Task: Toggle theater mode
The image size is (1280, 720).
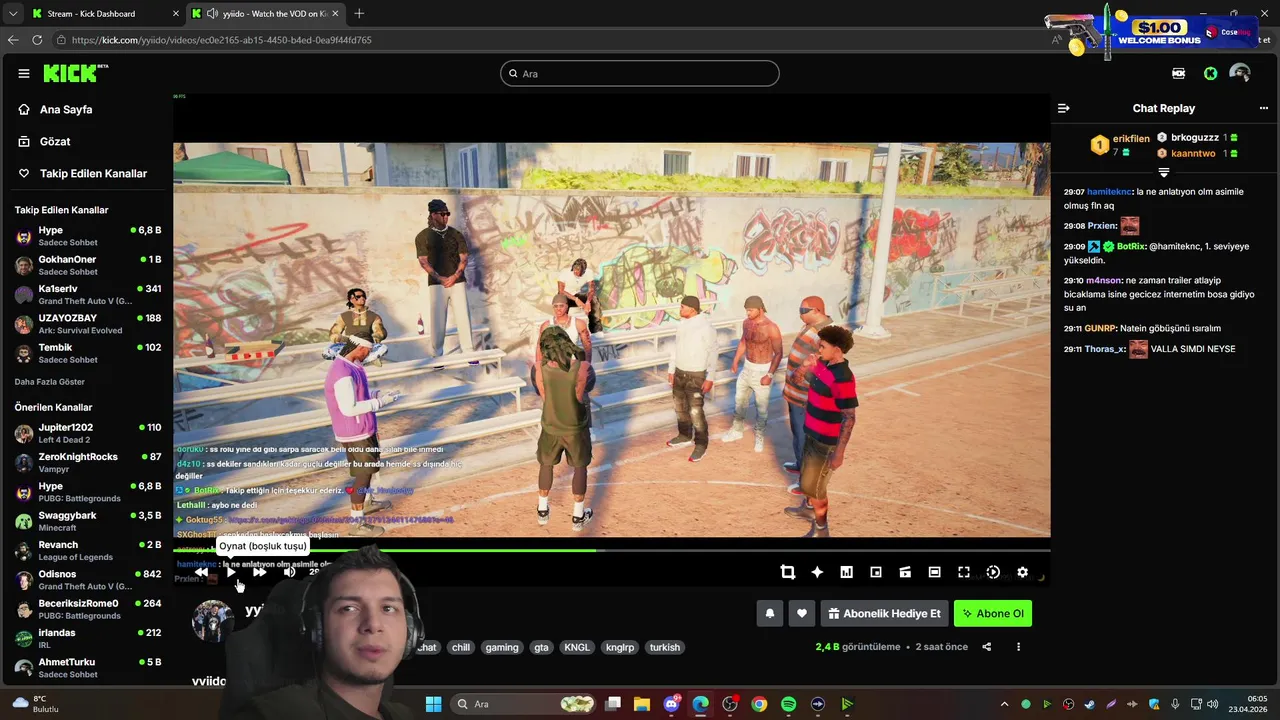Action: coord(934,572)
